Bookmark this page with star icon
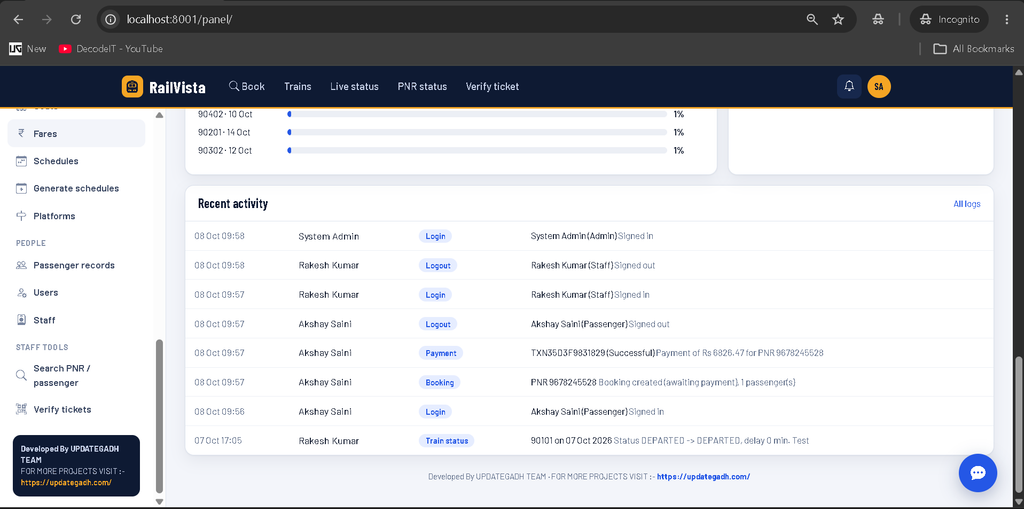 pos(838,20)
